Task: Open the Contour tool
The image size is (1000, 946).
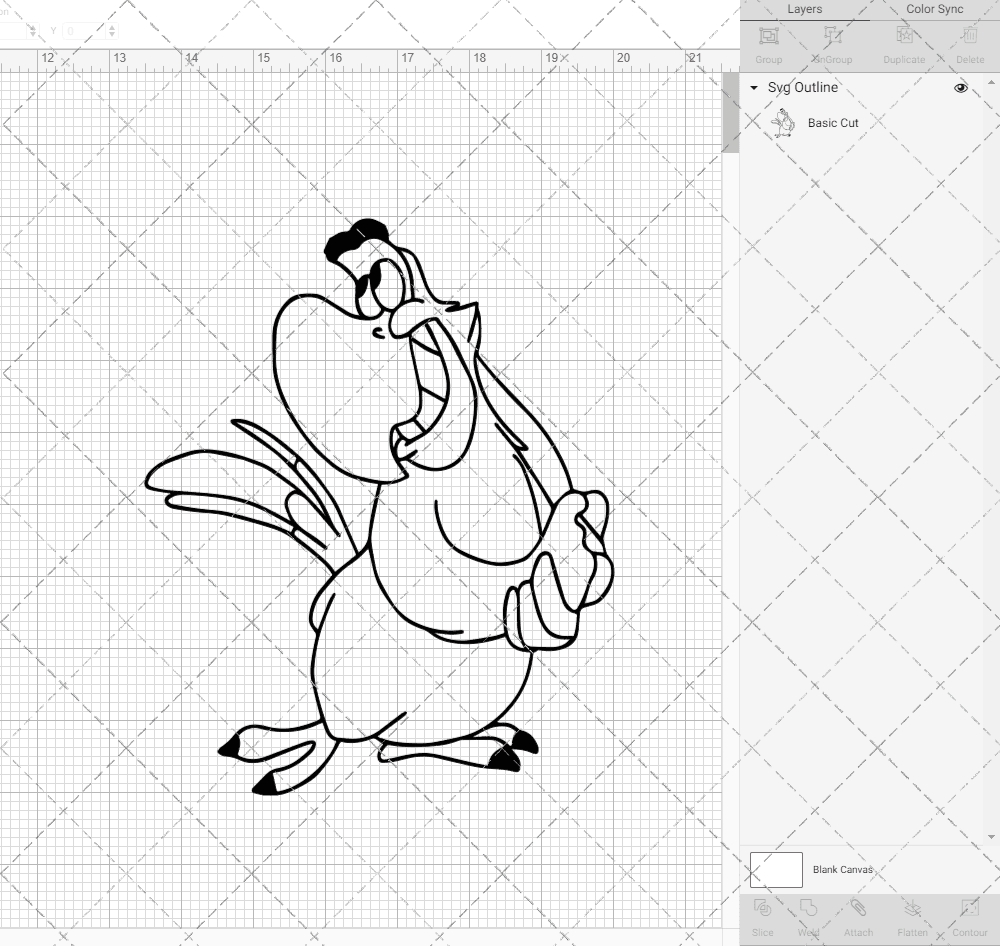Action: [968, 915]
